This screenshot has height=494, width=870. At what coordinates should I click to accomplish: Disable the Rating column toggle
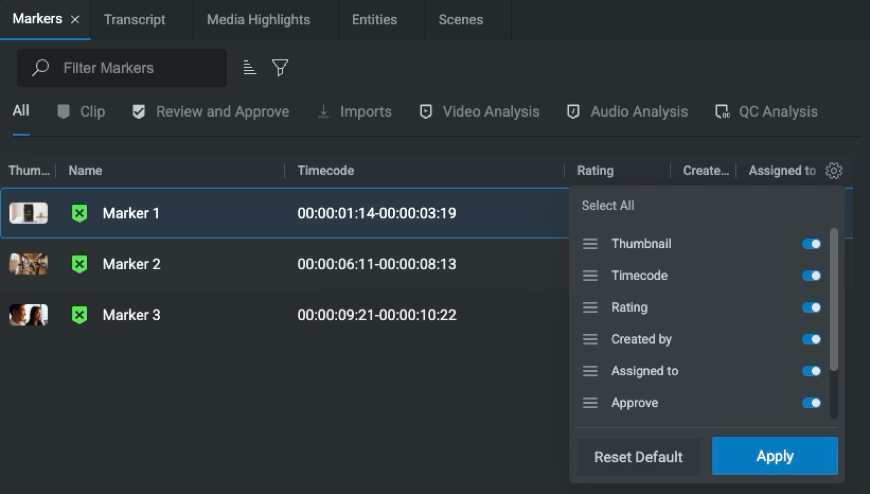(811, 308)
